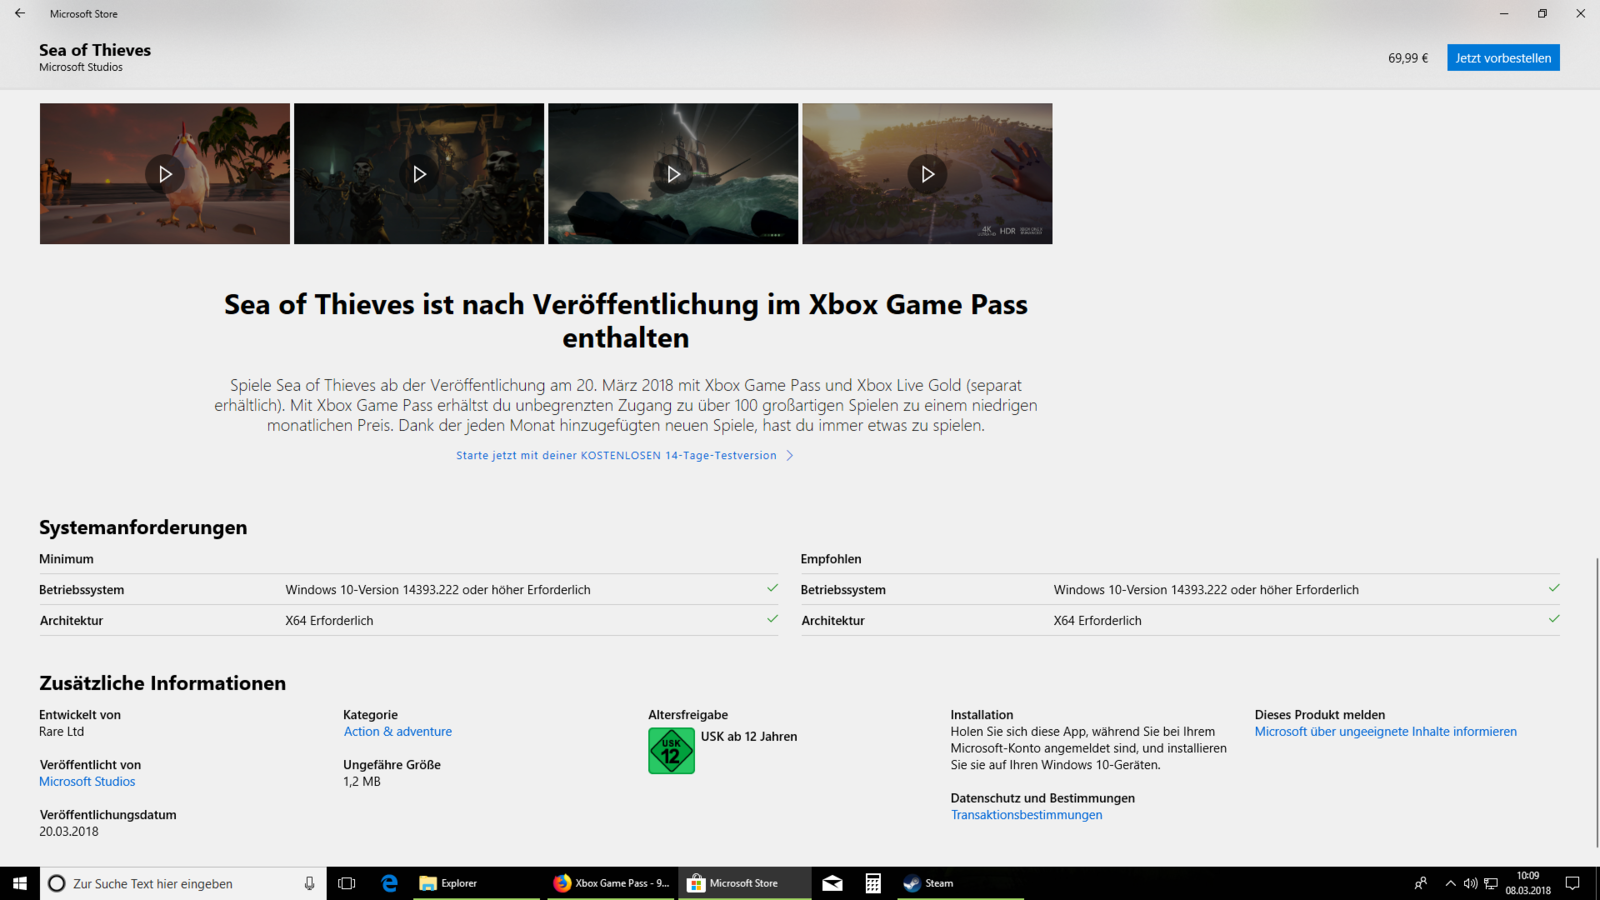Launch Microsoft Edge from the taskbar
The width and height of the screenshot is (1600, 900).
click(389, 883)
